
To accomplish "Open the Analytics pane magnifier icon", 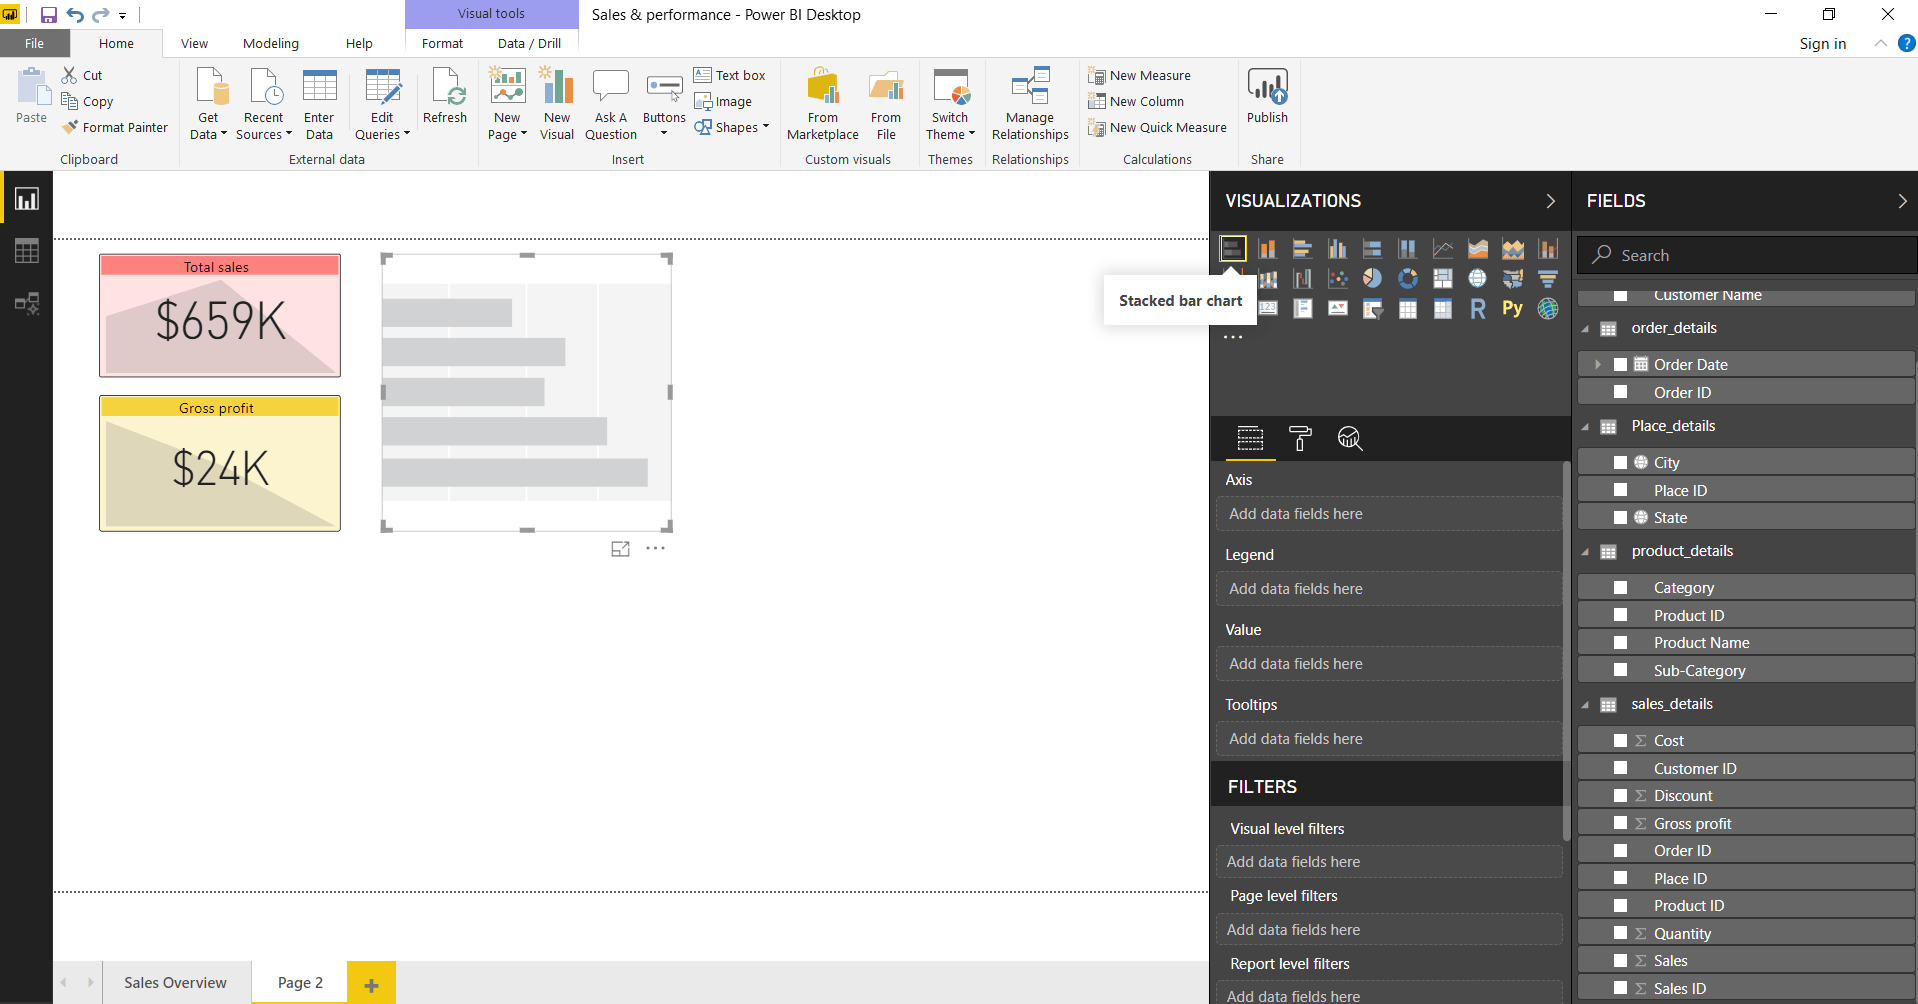I will coord(1350,438).
